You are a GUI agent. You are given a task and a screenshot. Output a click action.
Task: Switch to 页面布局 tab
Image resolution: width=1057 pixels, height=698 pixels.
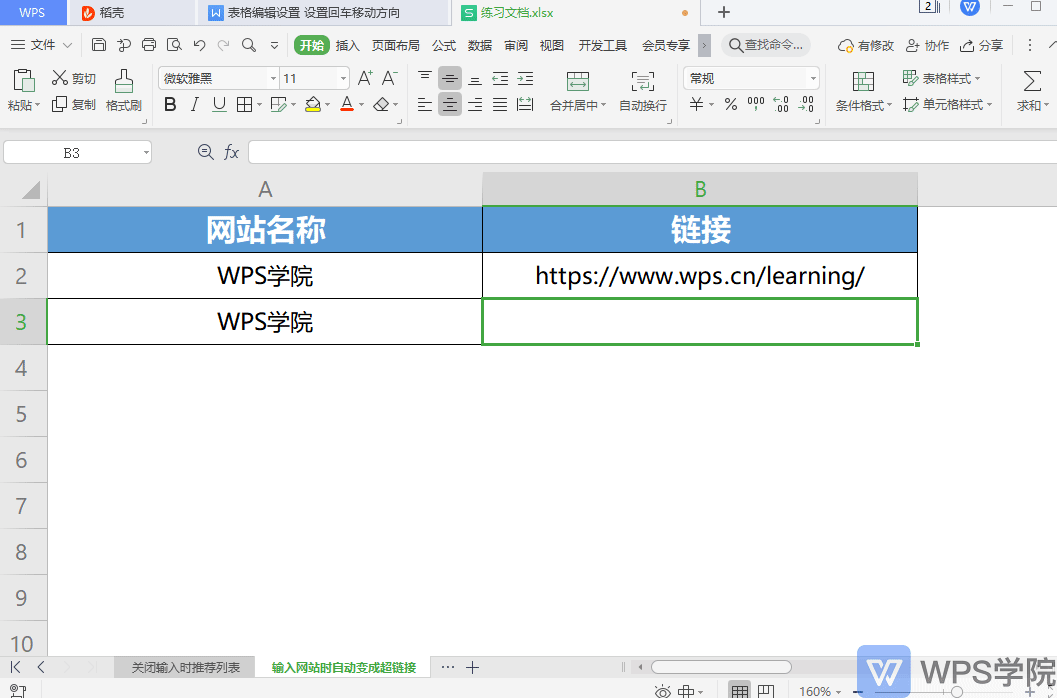pos(396,45)
